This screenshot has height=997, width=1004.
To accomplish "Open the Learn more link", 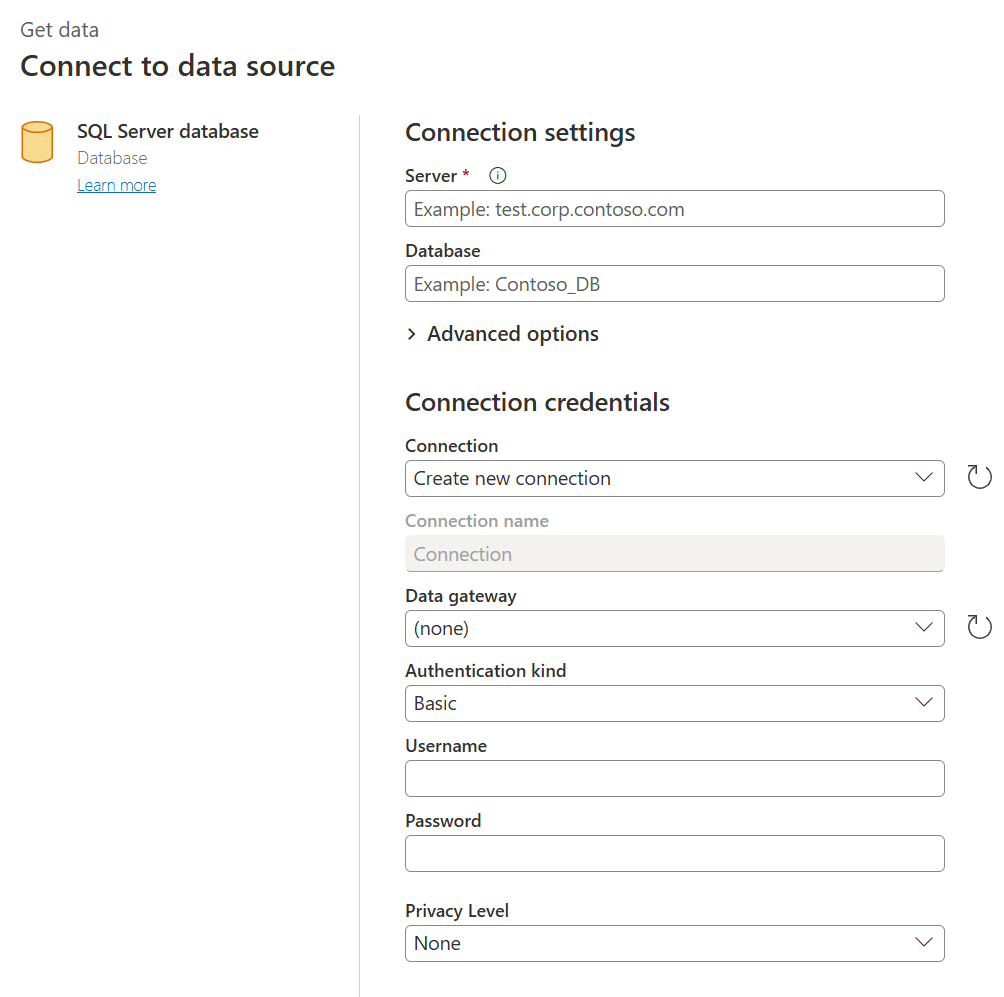I will coord(116,184).
